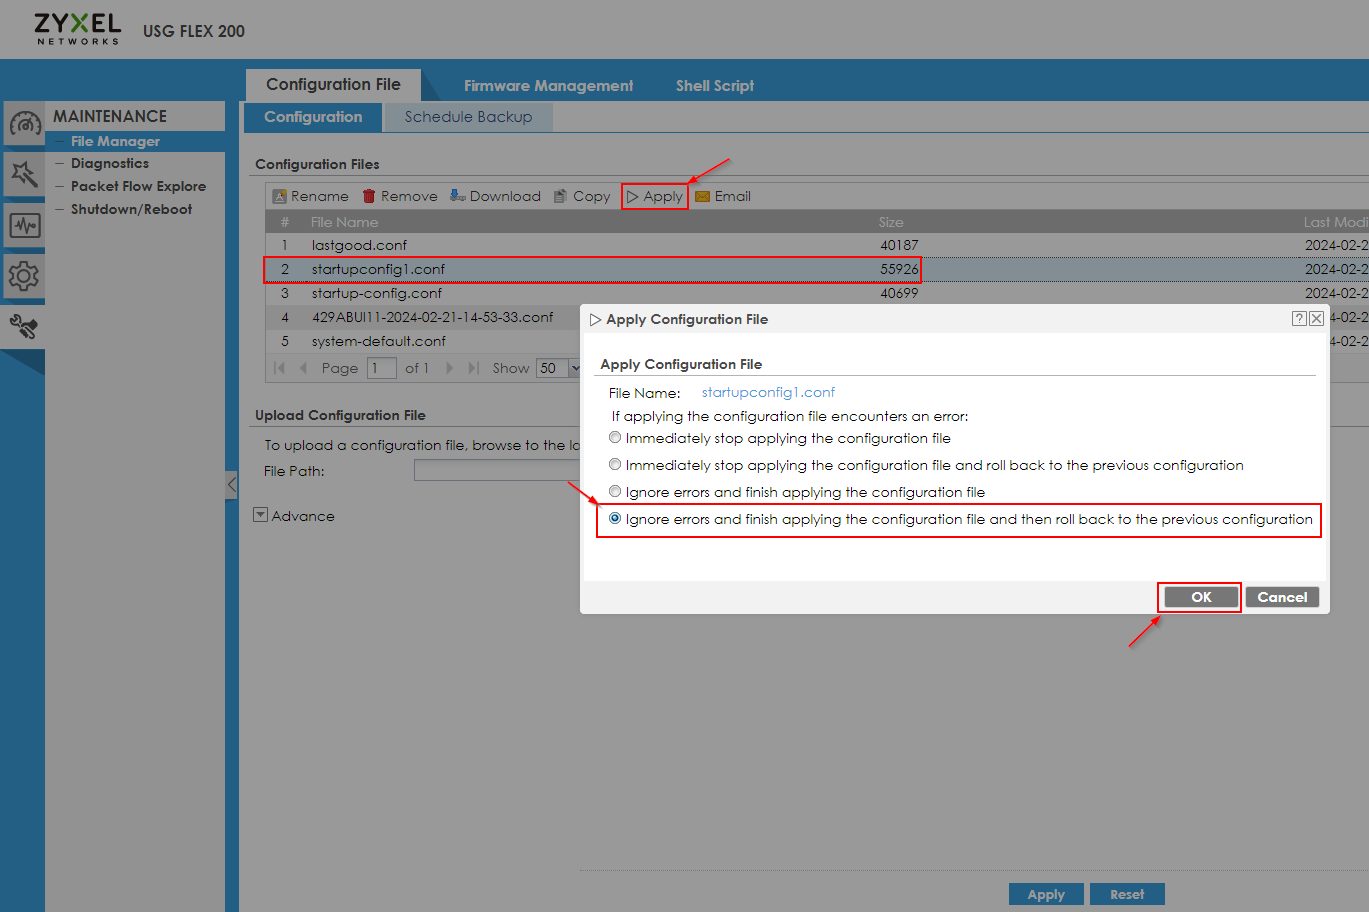Screen dimensions: 1369x912
Task: Open the Monitor panel icon in sidebar
Action: coord(24,225)
